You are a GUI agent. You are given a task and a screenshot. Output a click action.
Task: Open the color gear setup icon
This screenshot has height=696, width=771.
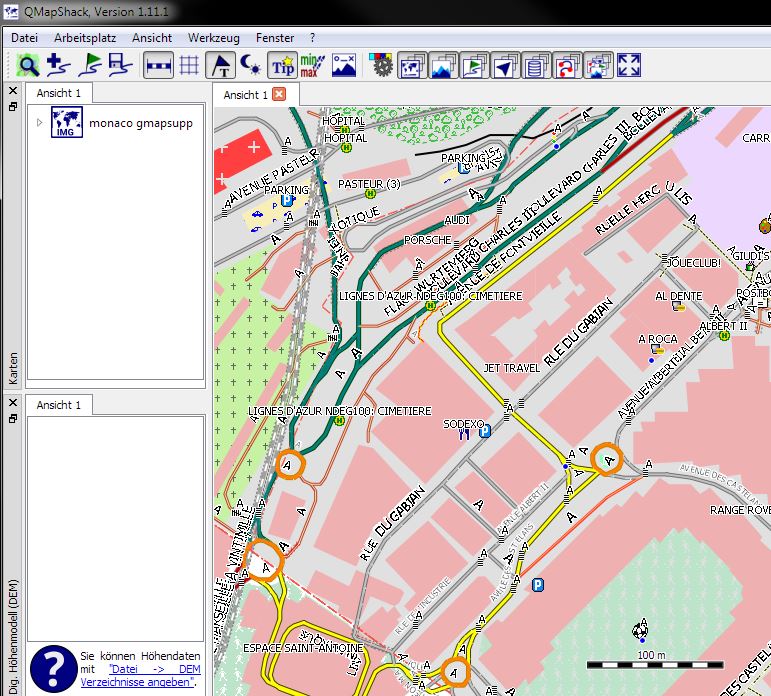(381, 65)
